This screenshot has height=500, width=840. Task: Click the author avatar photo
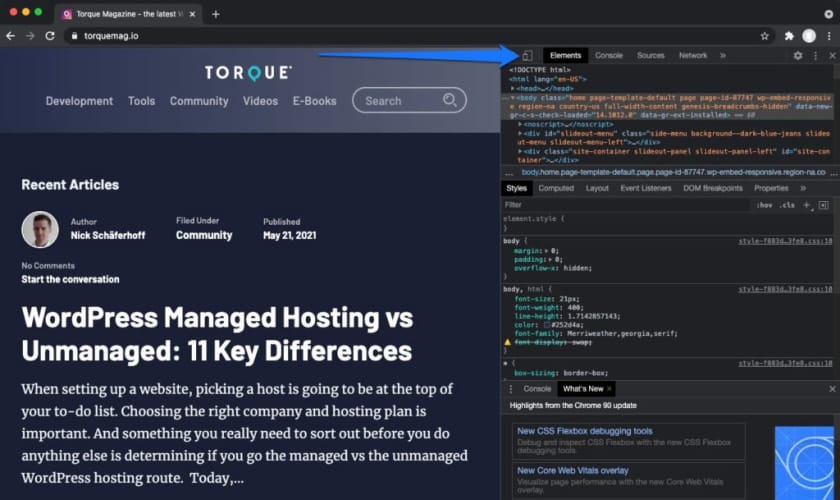pos(40,229)
